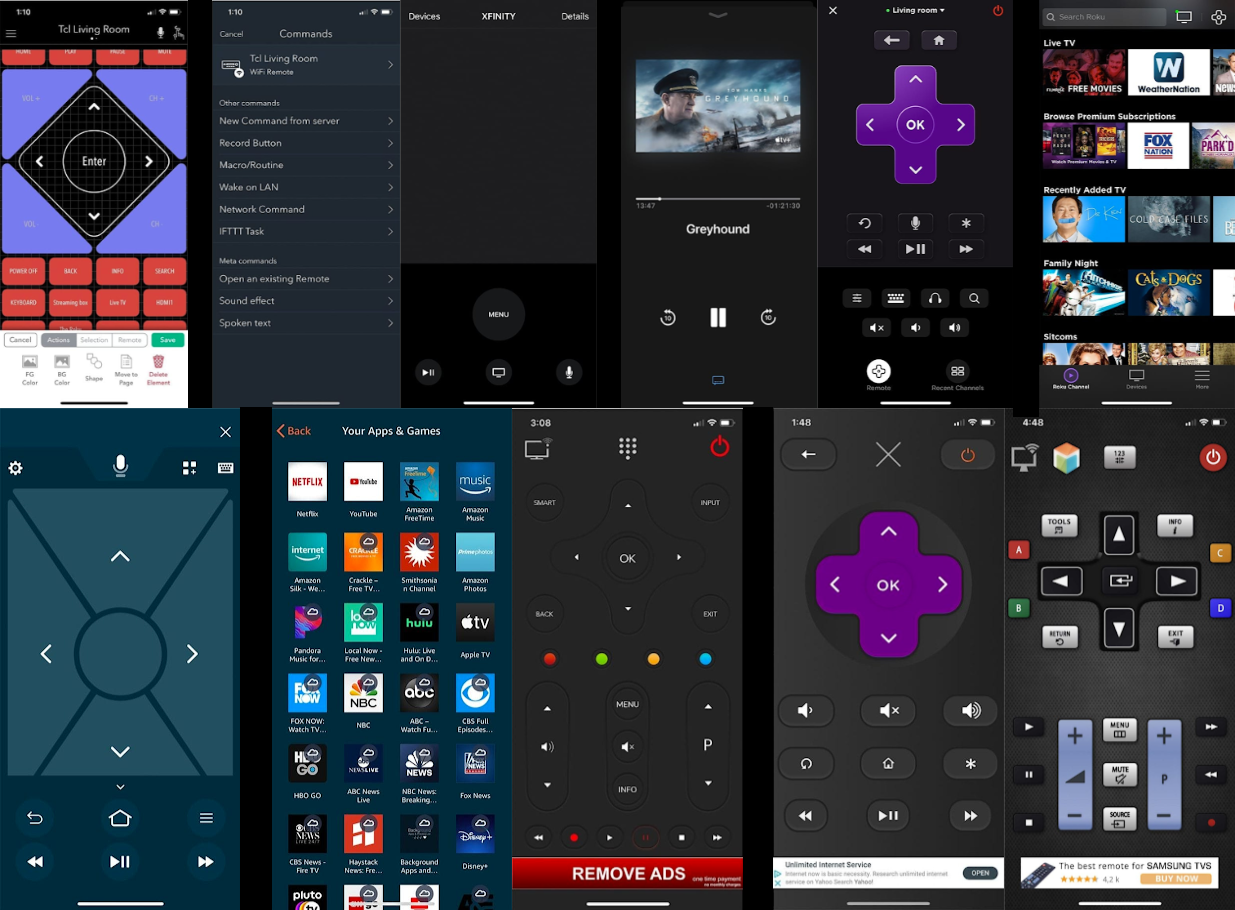Open the Netflix app icon
Image resolution: width=1235 pixels, height=910 pixels.
[x=307, y=482]
